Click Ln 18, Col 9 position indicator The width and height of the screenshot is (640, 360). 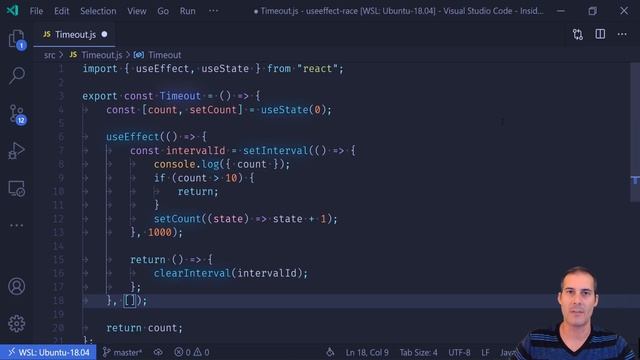pos(367,352)
